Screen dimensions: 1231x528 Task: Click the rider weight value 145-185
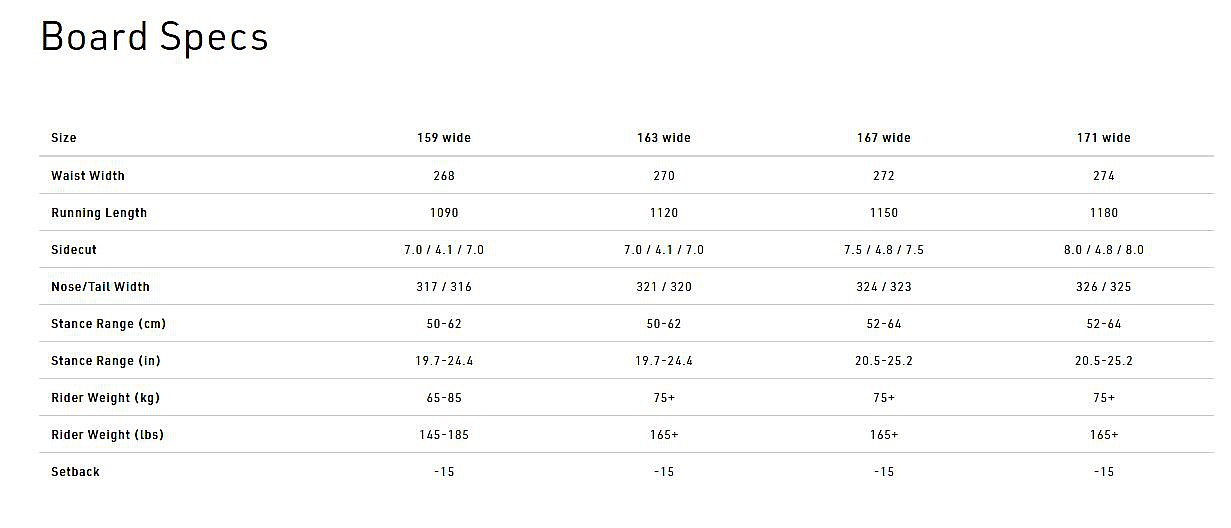[444, 435]
